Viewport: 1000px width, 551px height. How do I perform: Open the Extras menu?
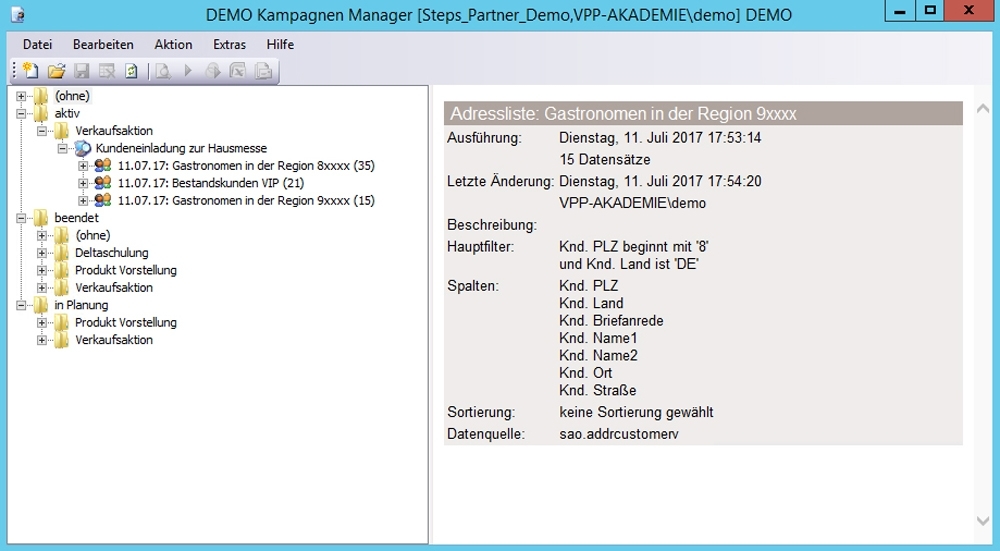pos(229,45)
